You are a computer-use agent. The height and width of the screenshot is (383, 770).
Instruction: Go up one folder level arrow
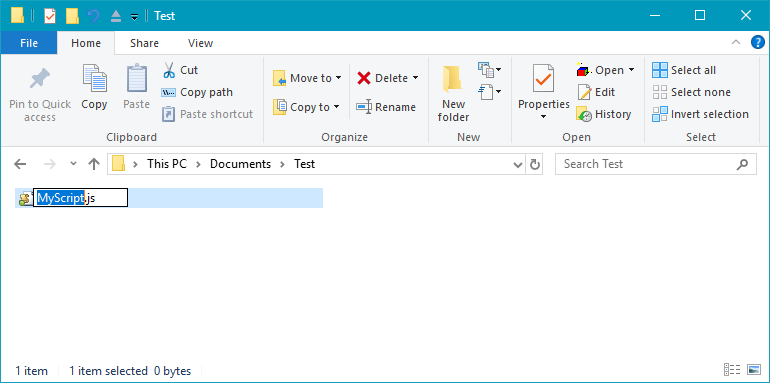[x=94, y=164]
